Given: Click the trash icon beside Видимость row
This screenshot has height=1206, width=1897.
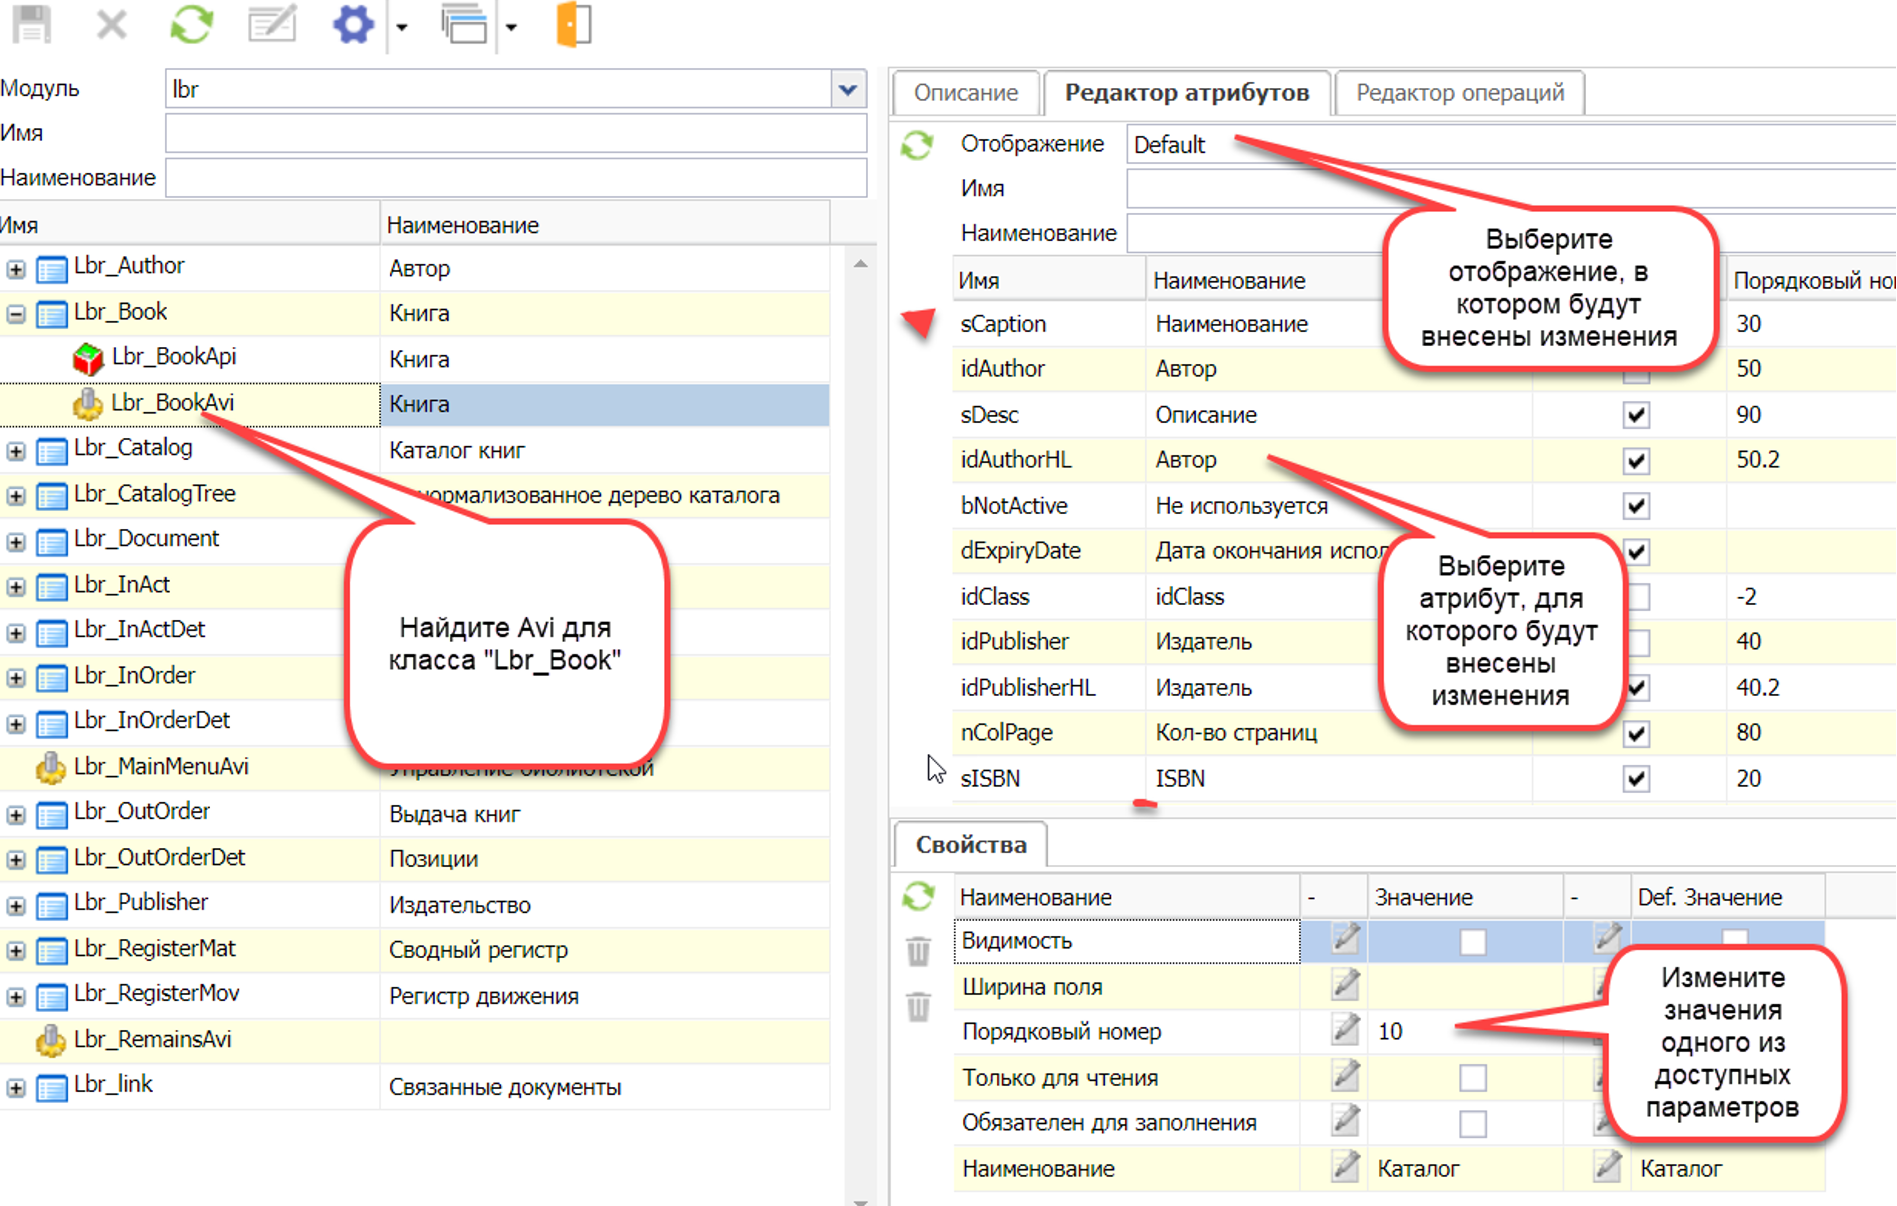Looking at the screenshot, I should pos(918,950).
